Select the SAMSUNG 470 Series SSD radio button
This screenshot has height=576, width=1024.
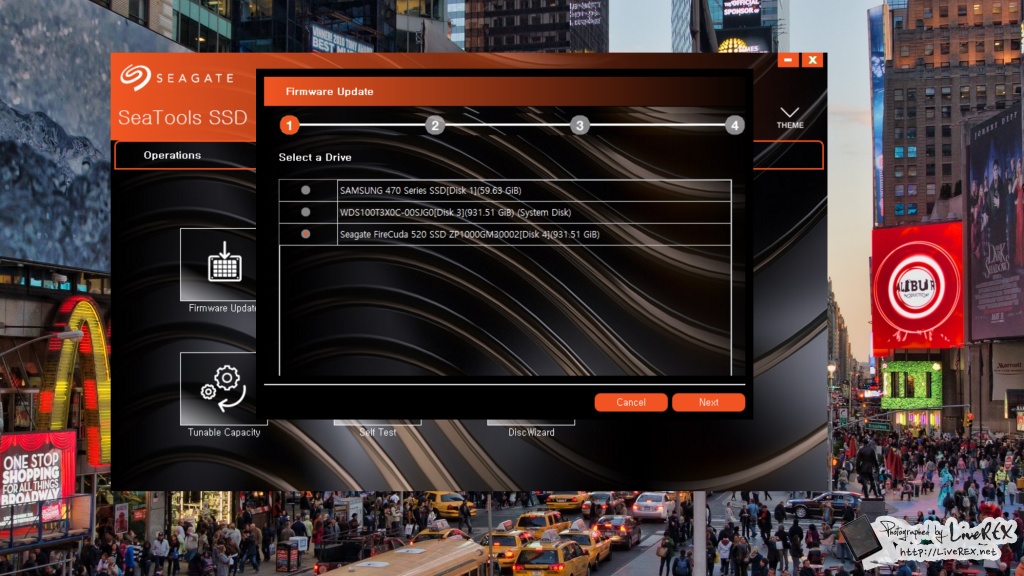click(x=305, y=190)
